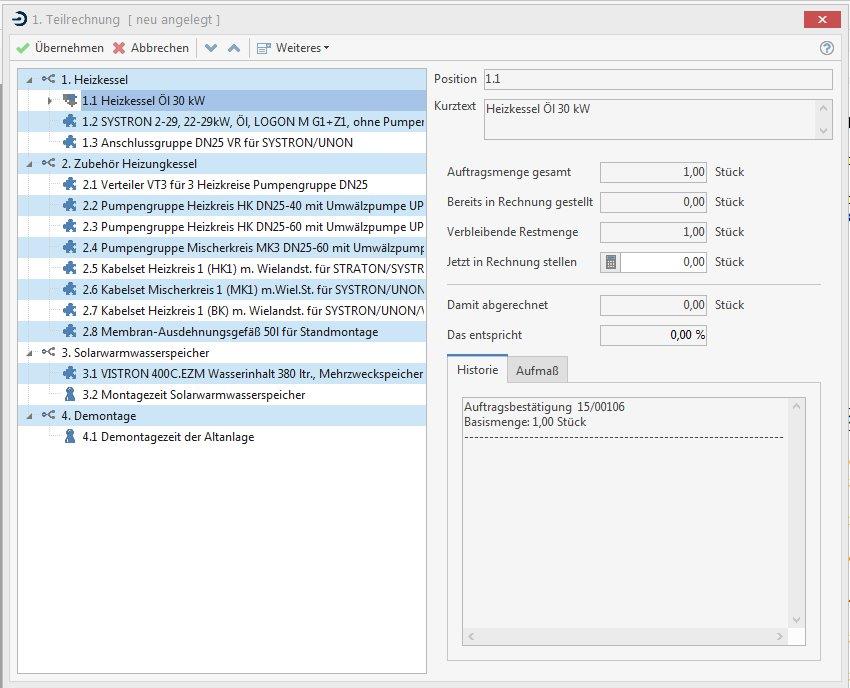Click the Das entspricht percent field
Viewport: 850px width, 688px height.
click(x=653, y=335)
